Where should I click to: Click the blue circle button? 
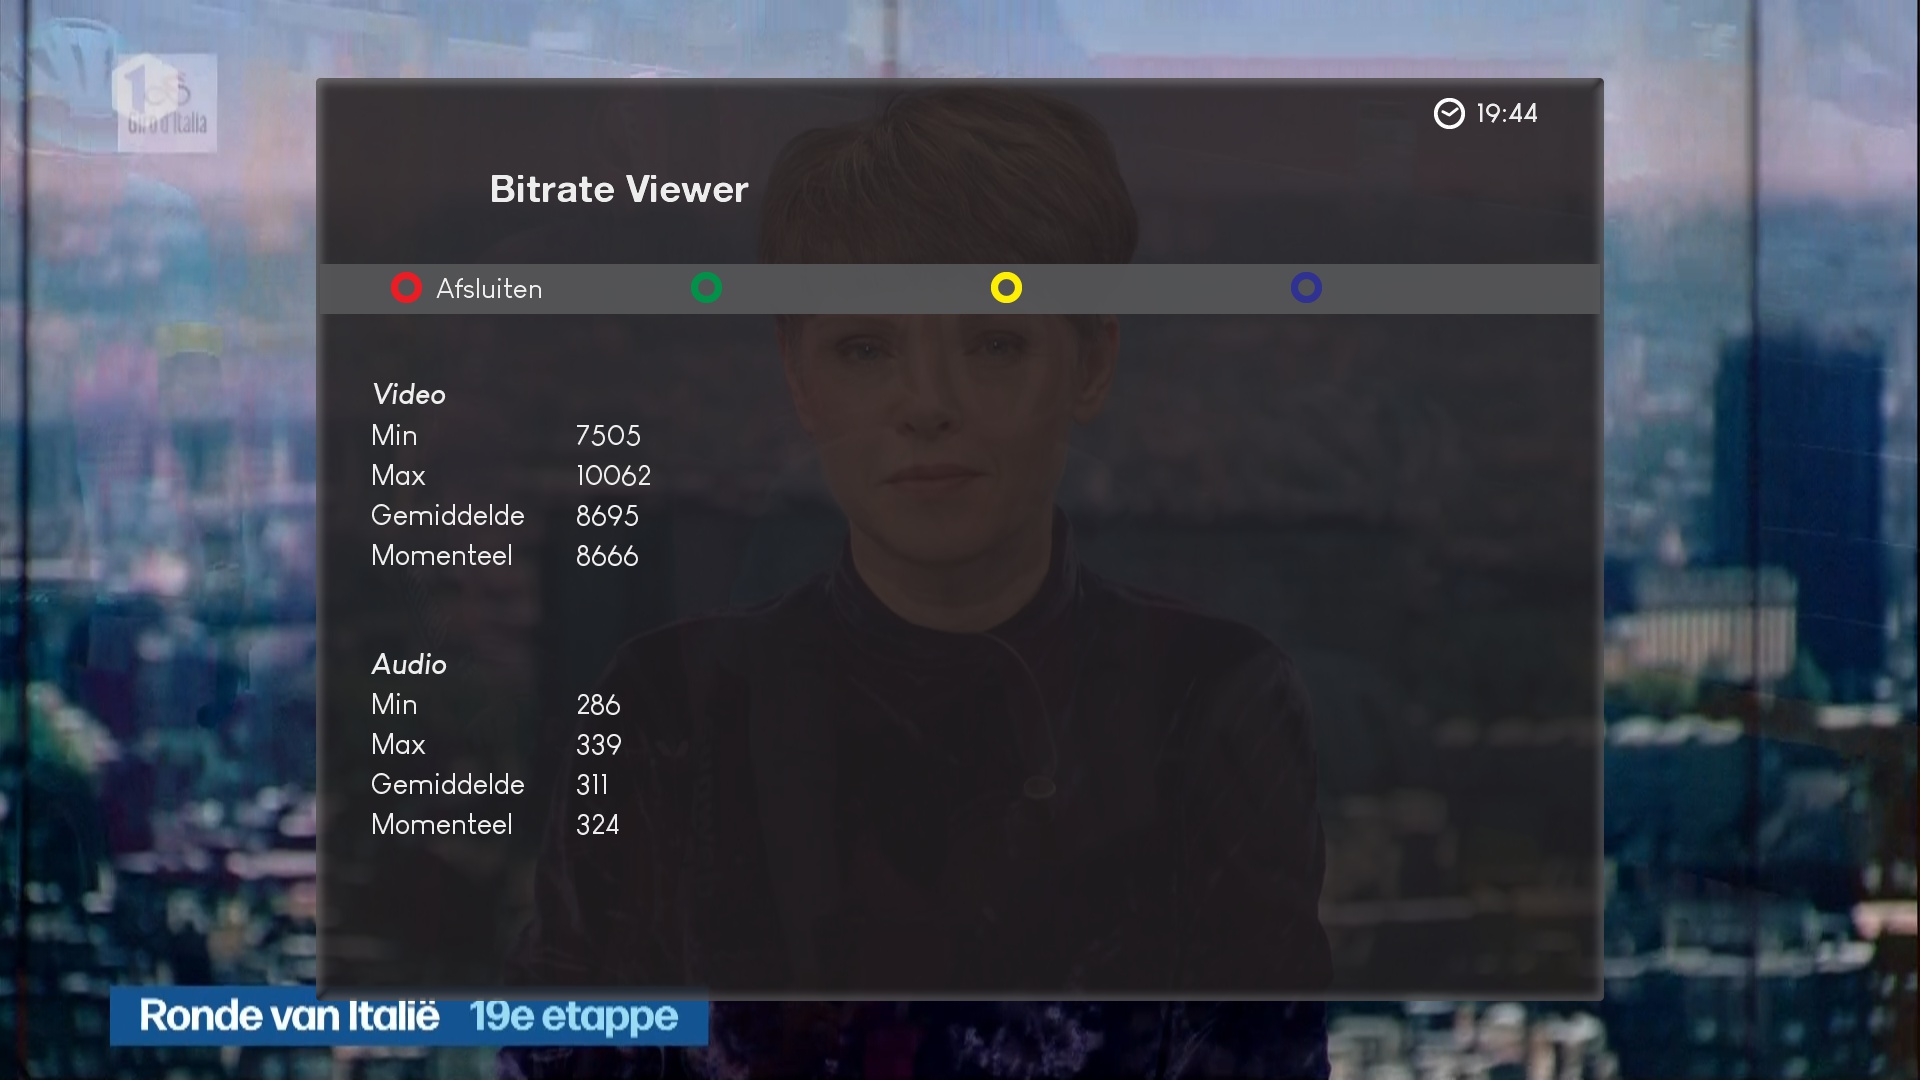point(1306,288)
